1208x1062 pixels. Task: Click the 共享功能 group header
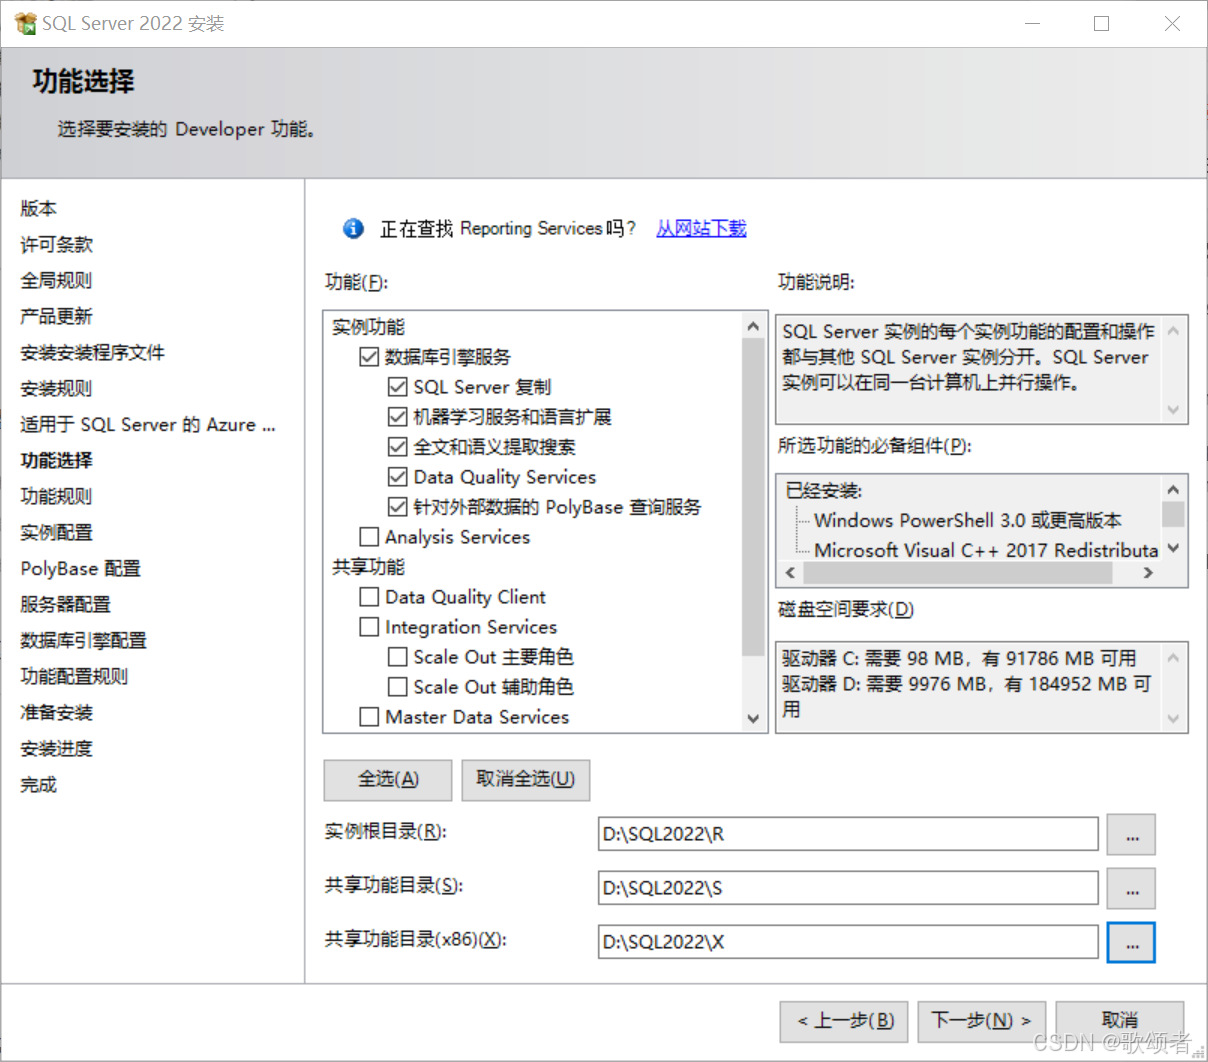pyautogui.click(x=369, y=567)
